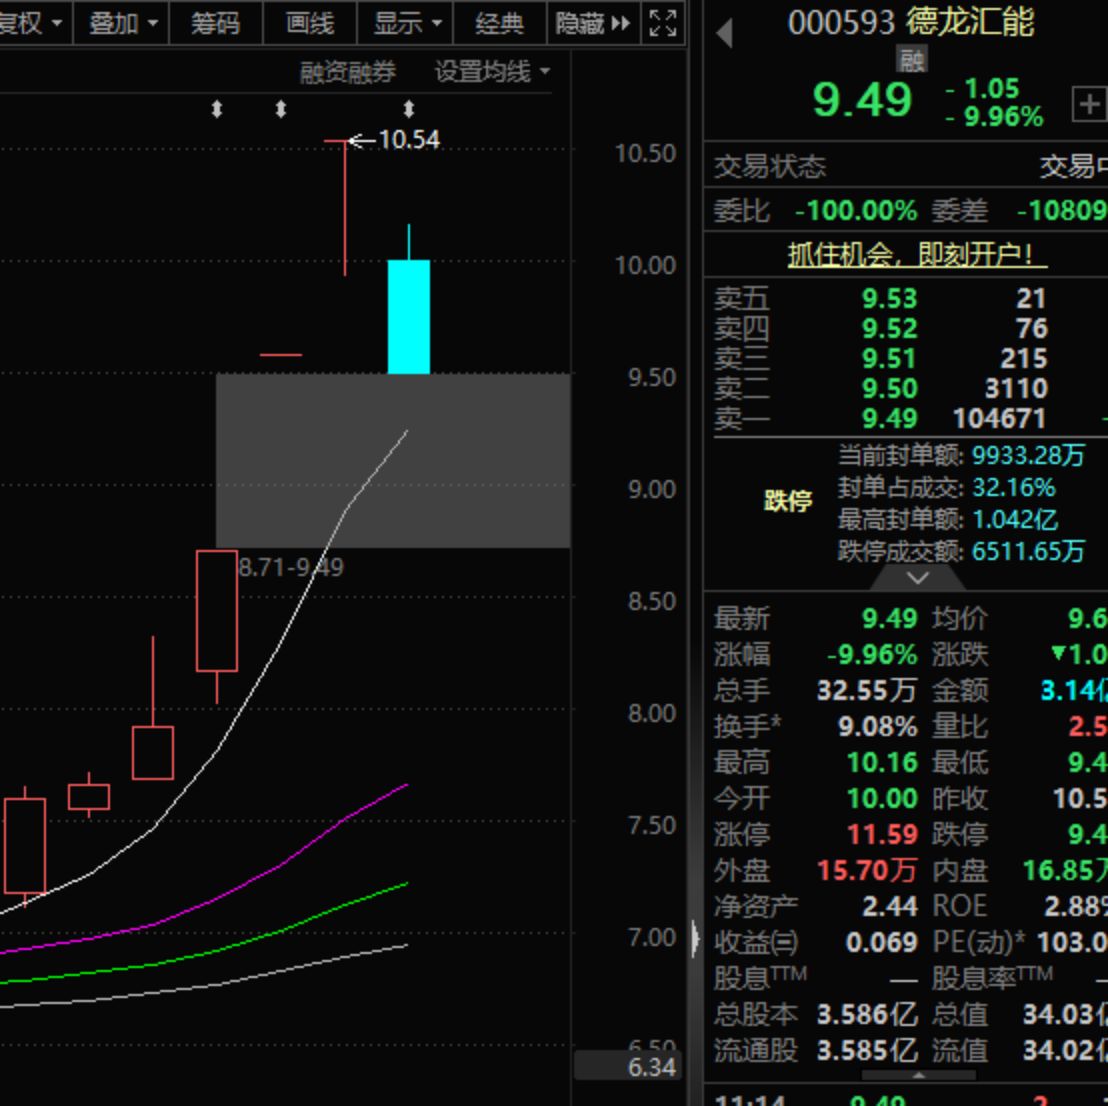Viewport: 1108px width, 1106px height.
Task: Click the 外盘 15.70万 value
Action: (x=867, y=871)
